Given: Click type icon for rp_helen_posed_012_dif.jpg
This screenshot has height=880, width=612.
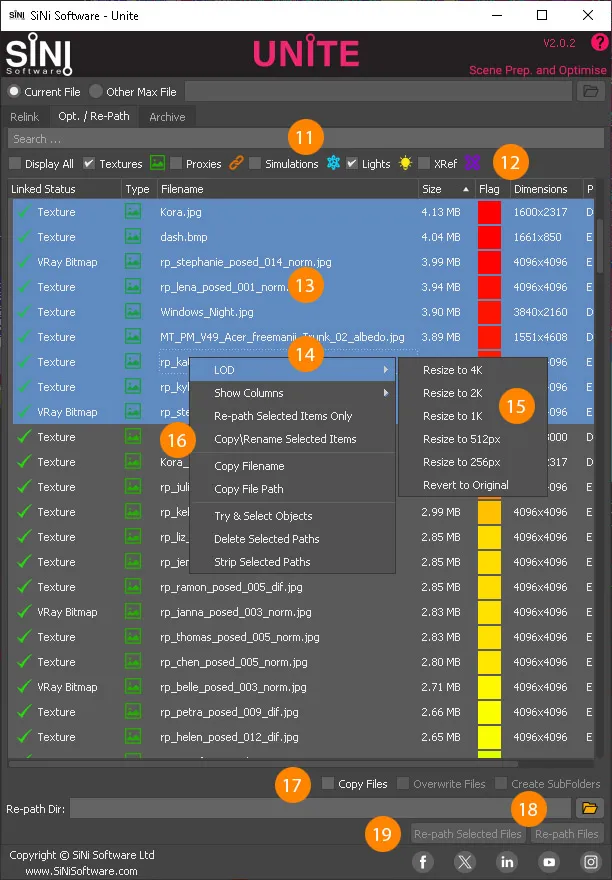Looking at the screenshot, I should 133,736.
